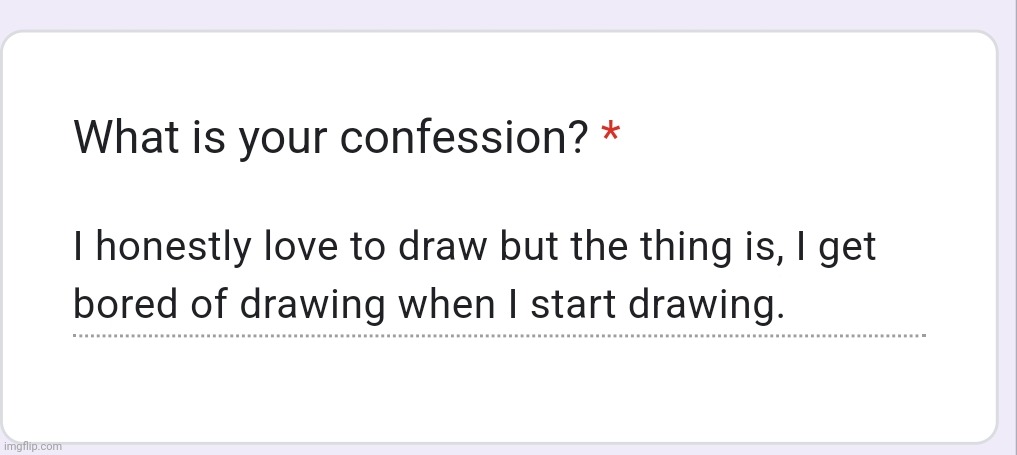Click the word 'confession?' in the question
The width and height of the screenshot is (1017, 455).
pos(464,137)
